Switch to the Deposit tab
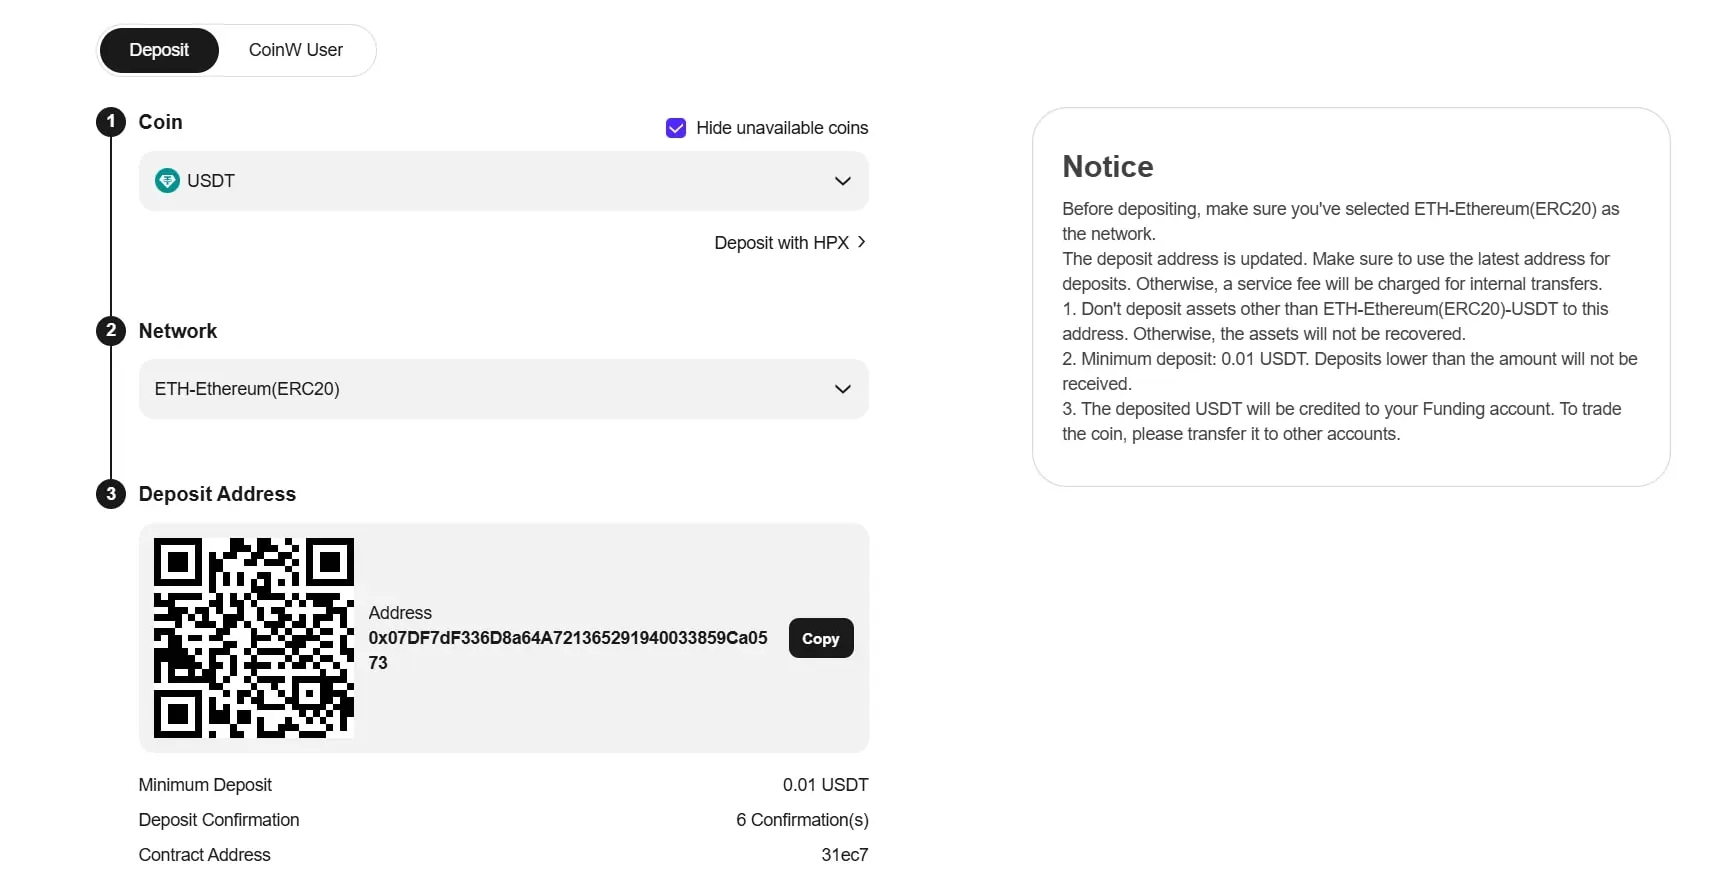The height and width of the screenshot is (875, 1732). [159, 50]
